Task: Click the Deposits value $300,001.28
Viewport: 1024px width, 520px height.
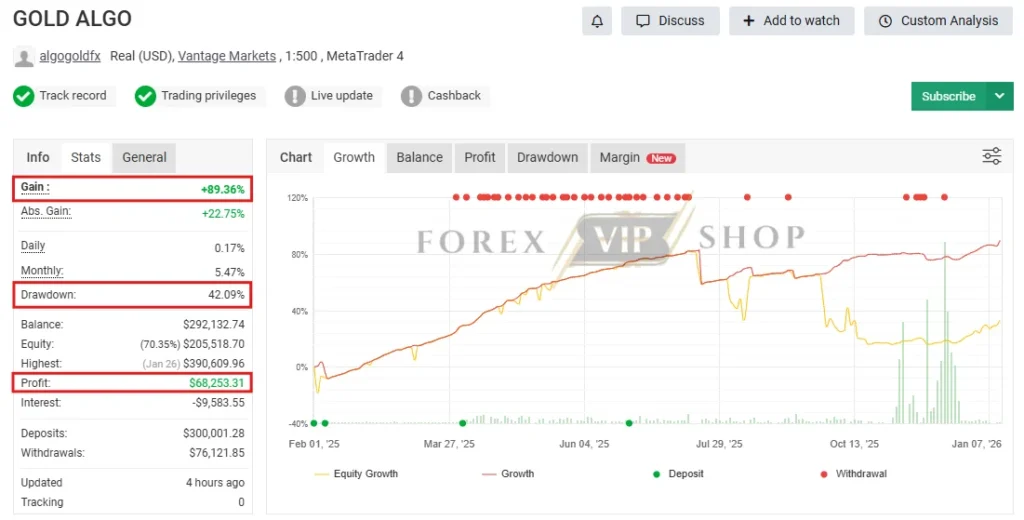Action: pyautogui.click(x=214, y=433)
